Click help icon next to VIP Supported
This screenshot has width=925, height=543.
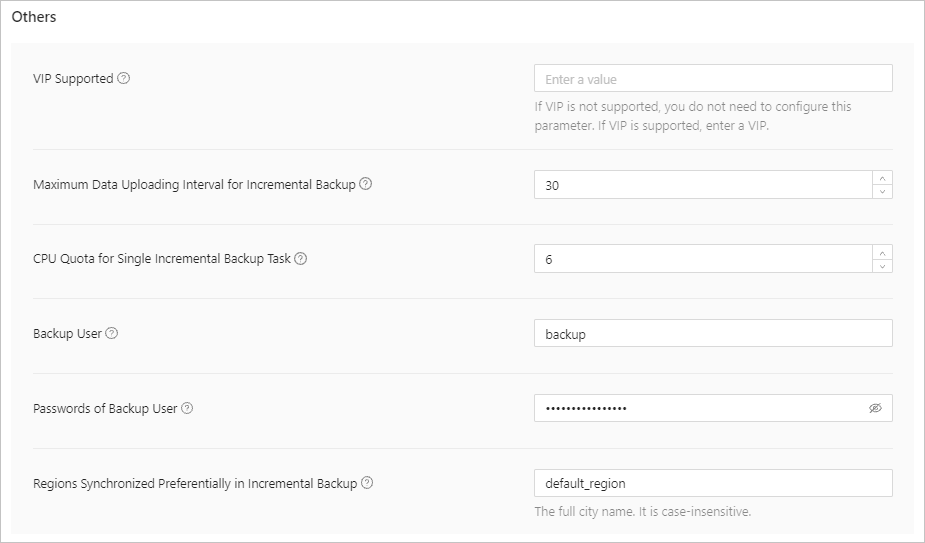124,78
